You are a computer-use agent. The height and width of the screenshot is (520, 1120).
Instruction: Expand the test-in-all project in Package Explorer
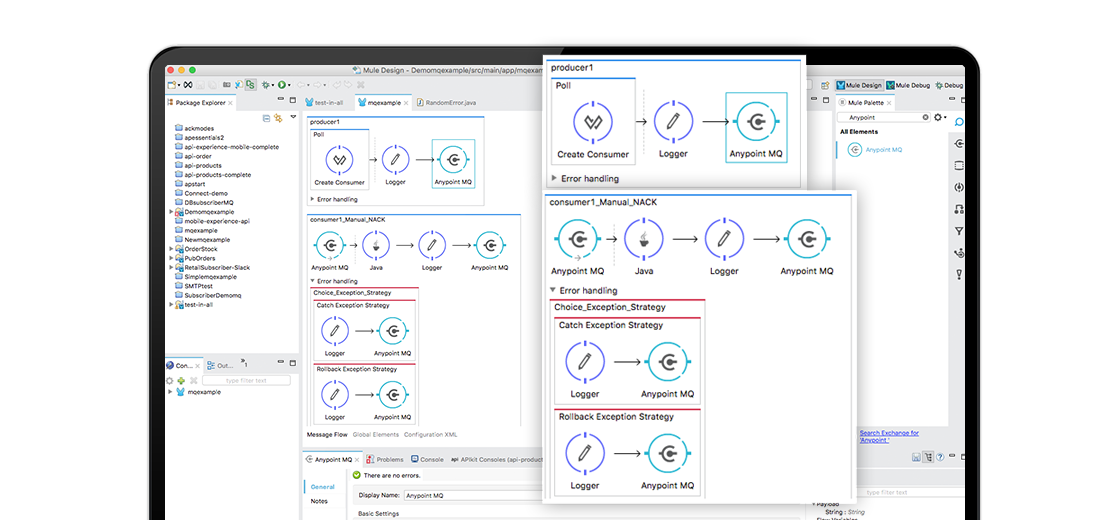(x=171, y=305)
